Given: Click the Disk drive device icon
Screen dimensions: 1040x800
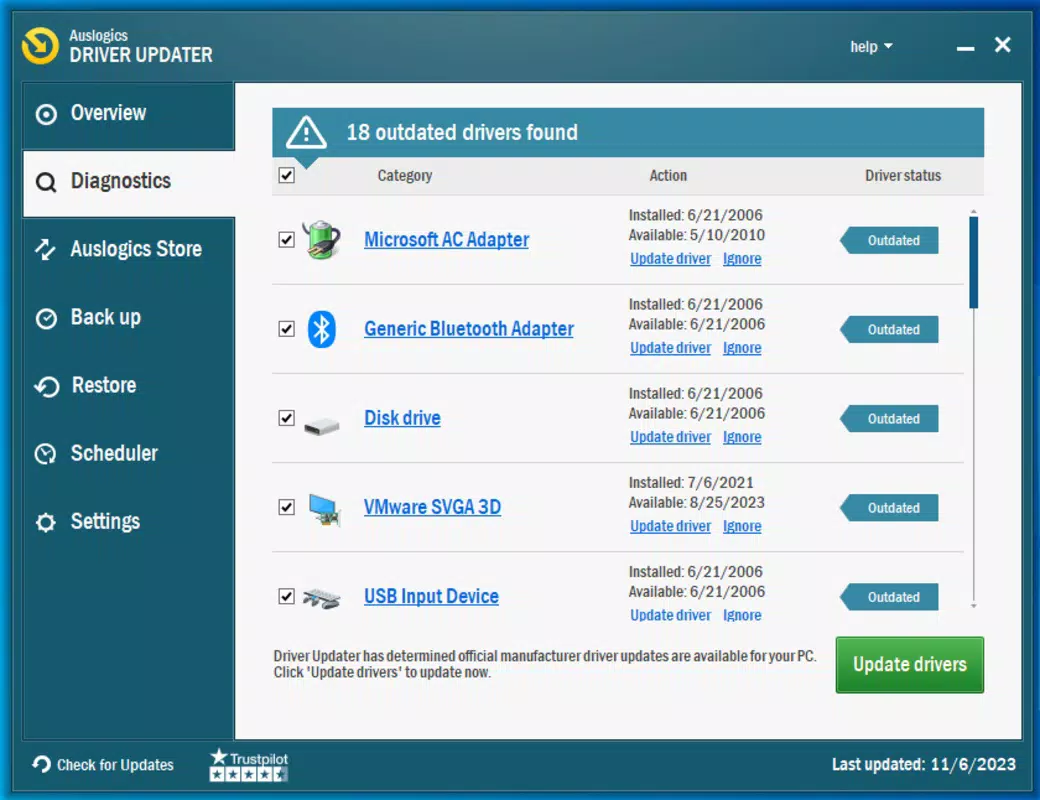Looking at the screenshot, I should [322, 425].
